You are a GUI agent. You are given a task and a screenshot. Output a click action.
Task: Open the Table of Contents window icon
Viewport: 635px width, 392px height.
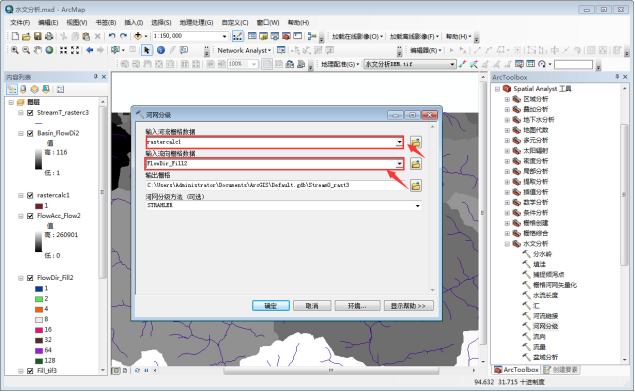click(252, 36)
